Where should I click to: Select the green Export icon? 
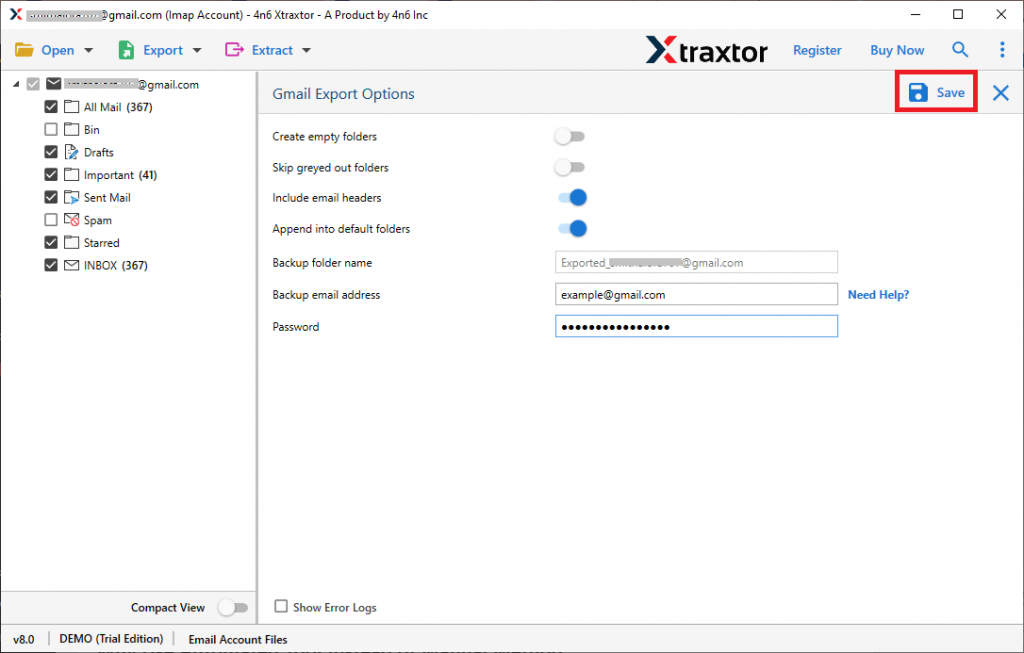[x=124, y=49]
